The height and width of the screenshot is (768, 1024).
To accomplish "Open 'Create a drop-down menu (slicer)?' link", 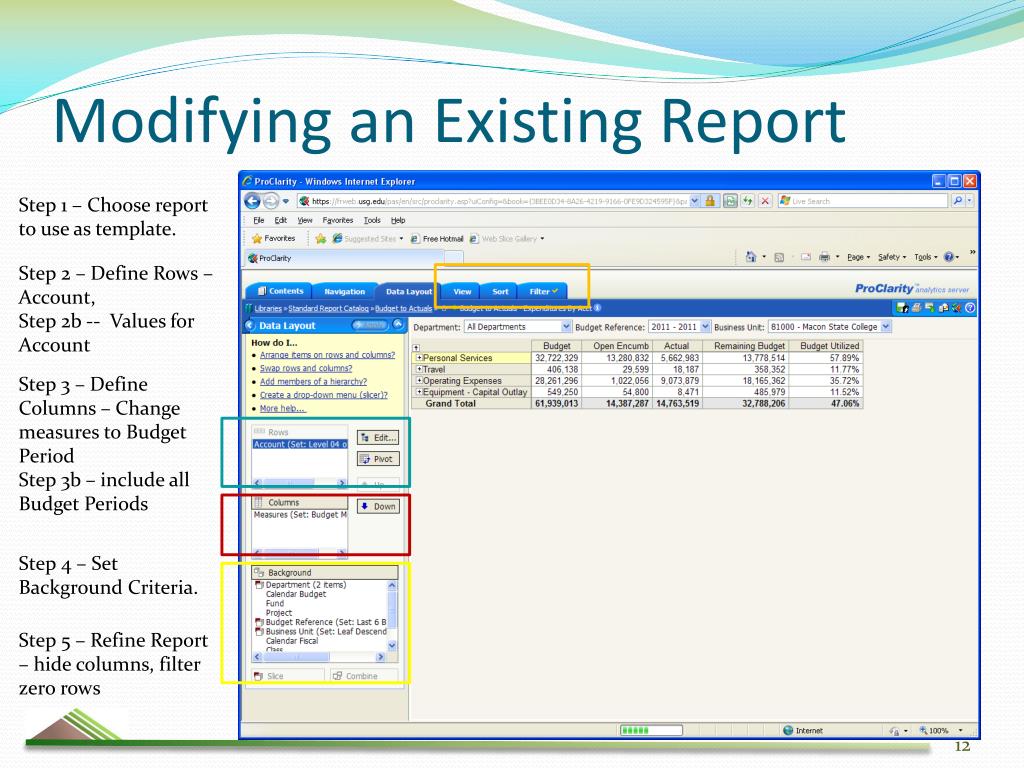I will [324, 395].
